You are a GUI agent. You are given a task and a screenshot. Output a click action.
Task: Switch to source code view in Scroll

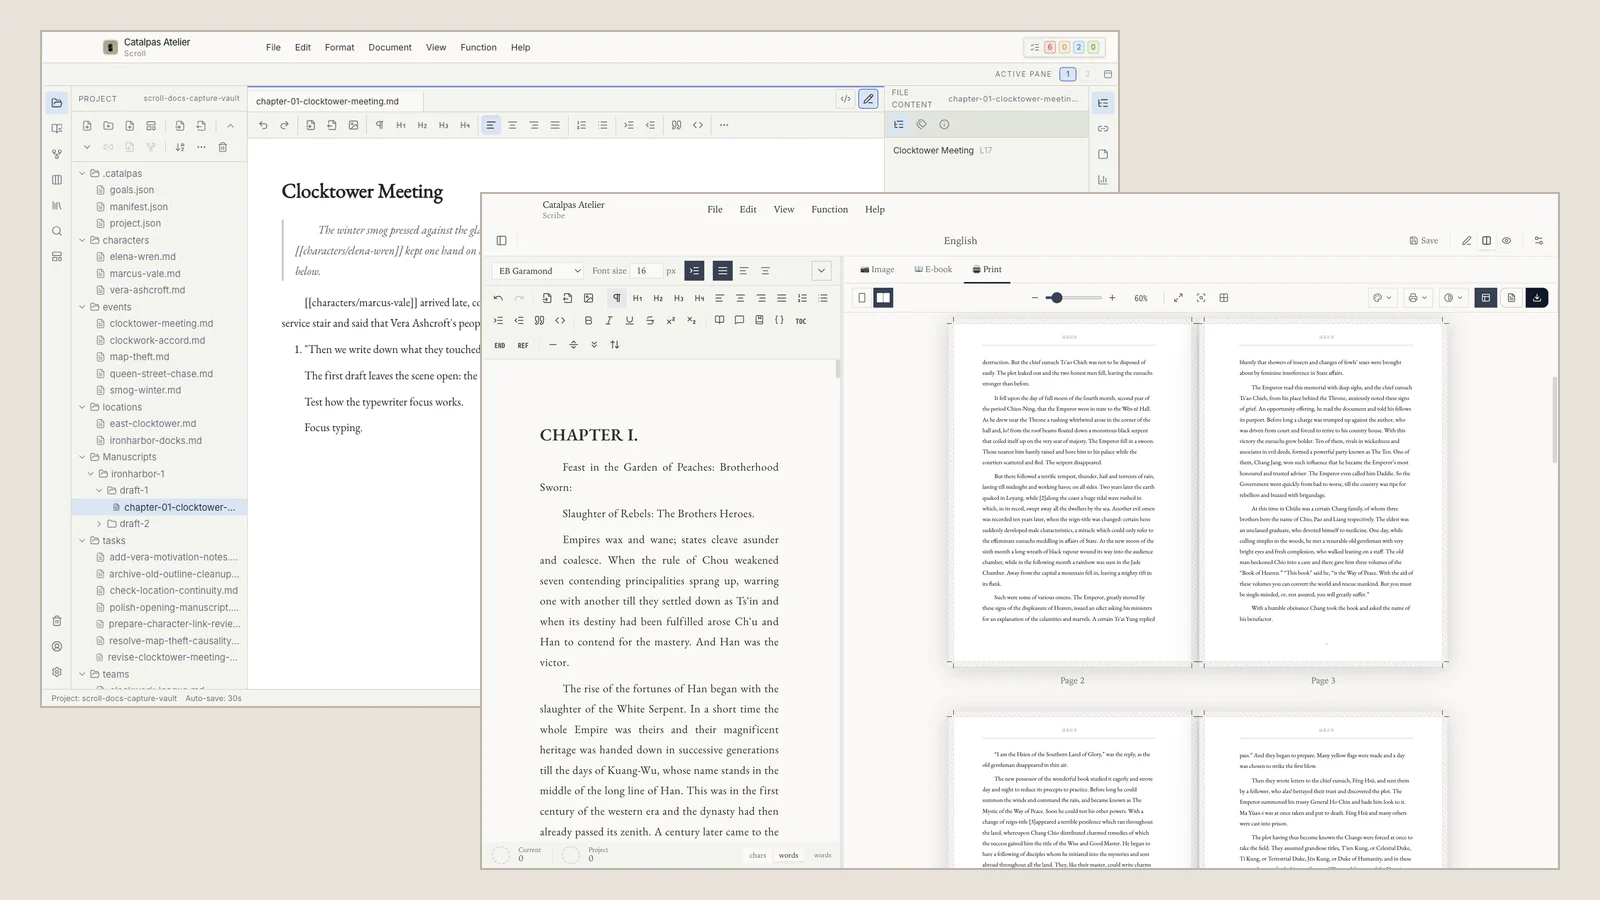(x=846, y=99)
